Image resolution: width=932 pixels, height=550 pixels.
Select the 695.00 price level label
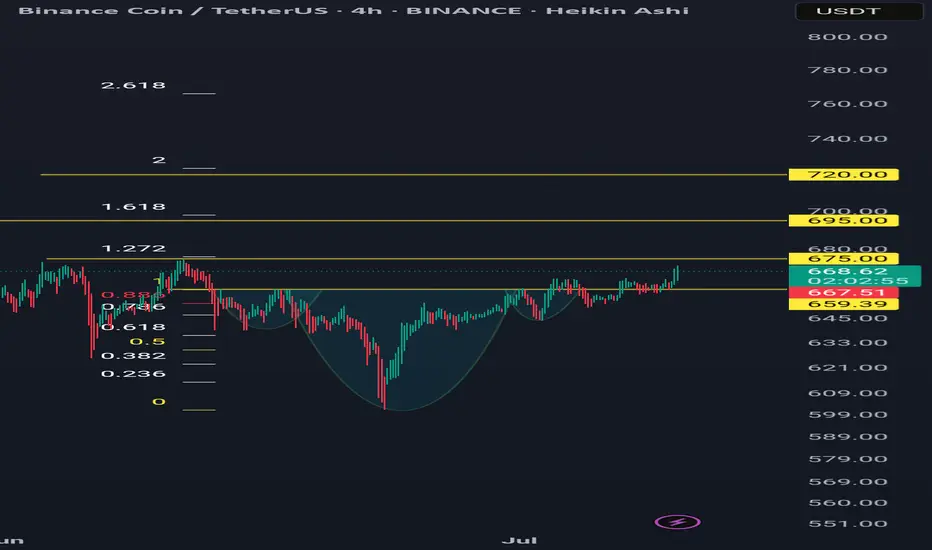click(x=843, y=221)
